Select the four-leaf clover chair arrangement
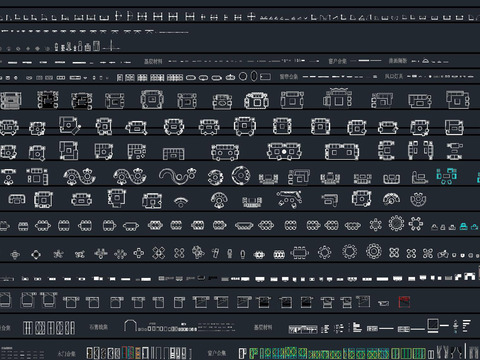This screenshot has height=360, width=480. coord(394,253)
